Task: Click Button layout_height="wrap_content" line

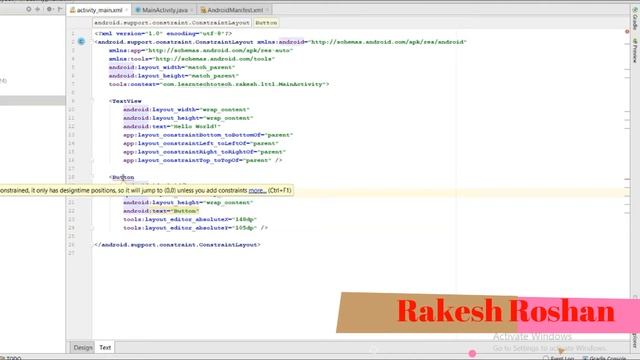Action: tap(188, 202)
